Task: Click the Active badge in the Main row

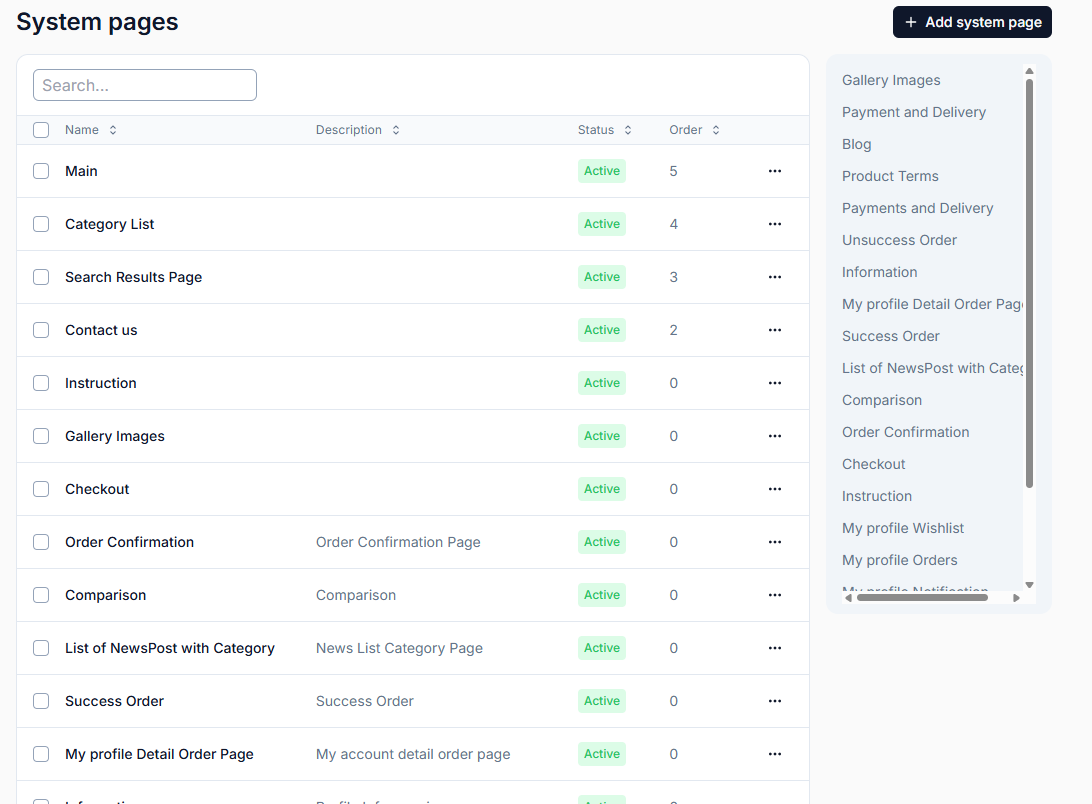Action: pos(602,171)
